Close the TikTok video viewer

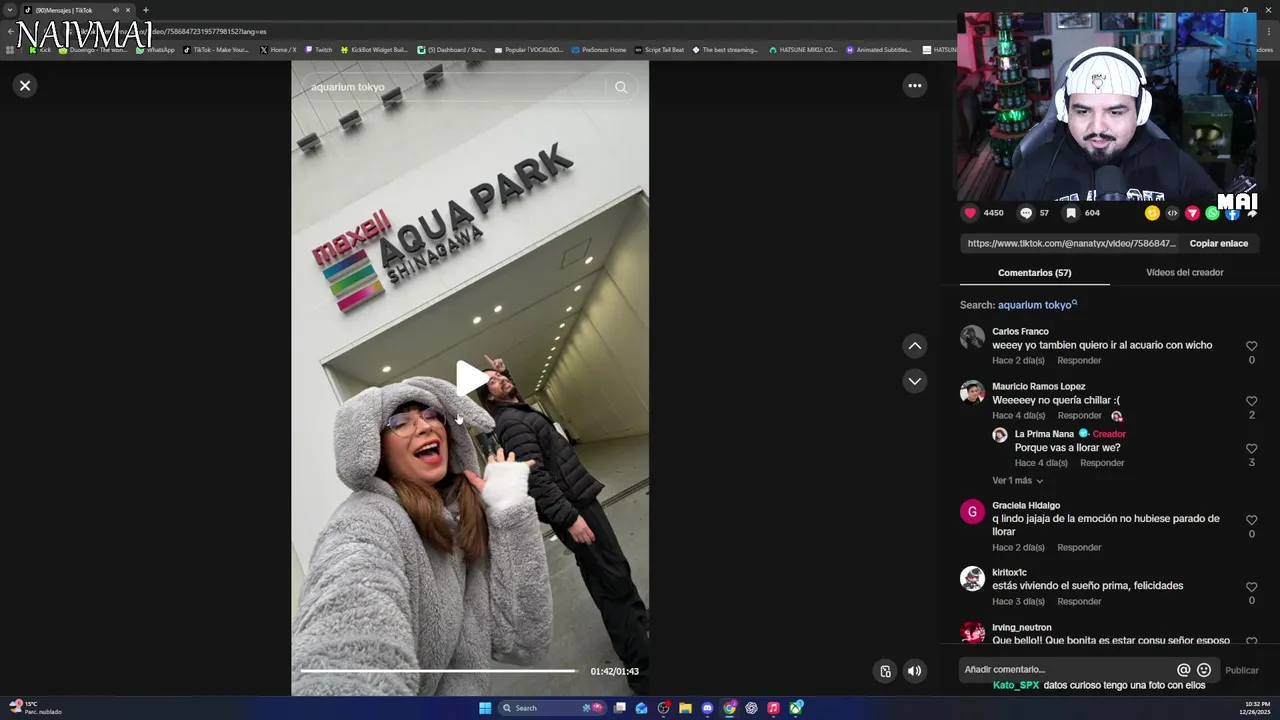(25, 86)
